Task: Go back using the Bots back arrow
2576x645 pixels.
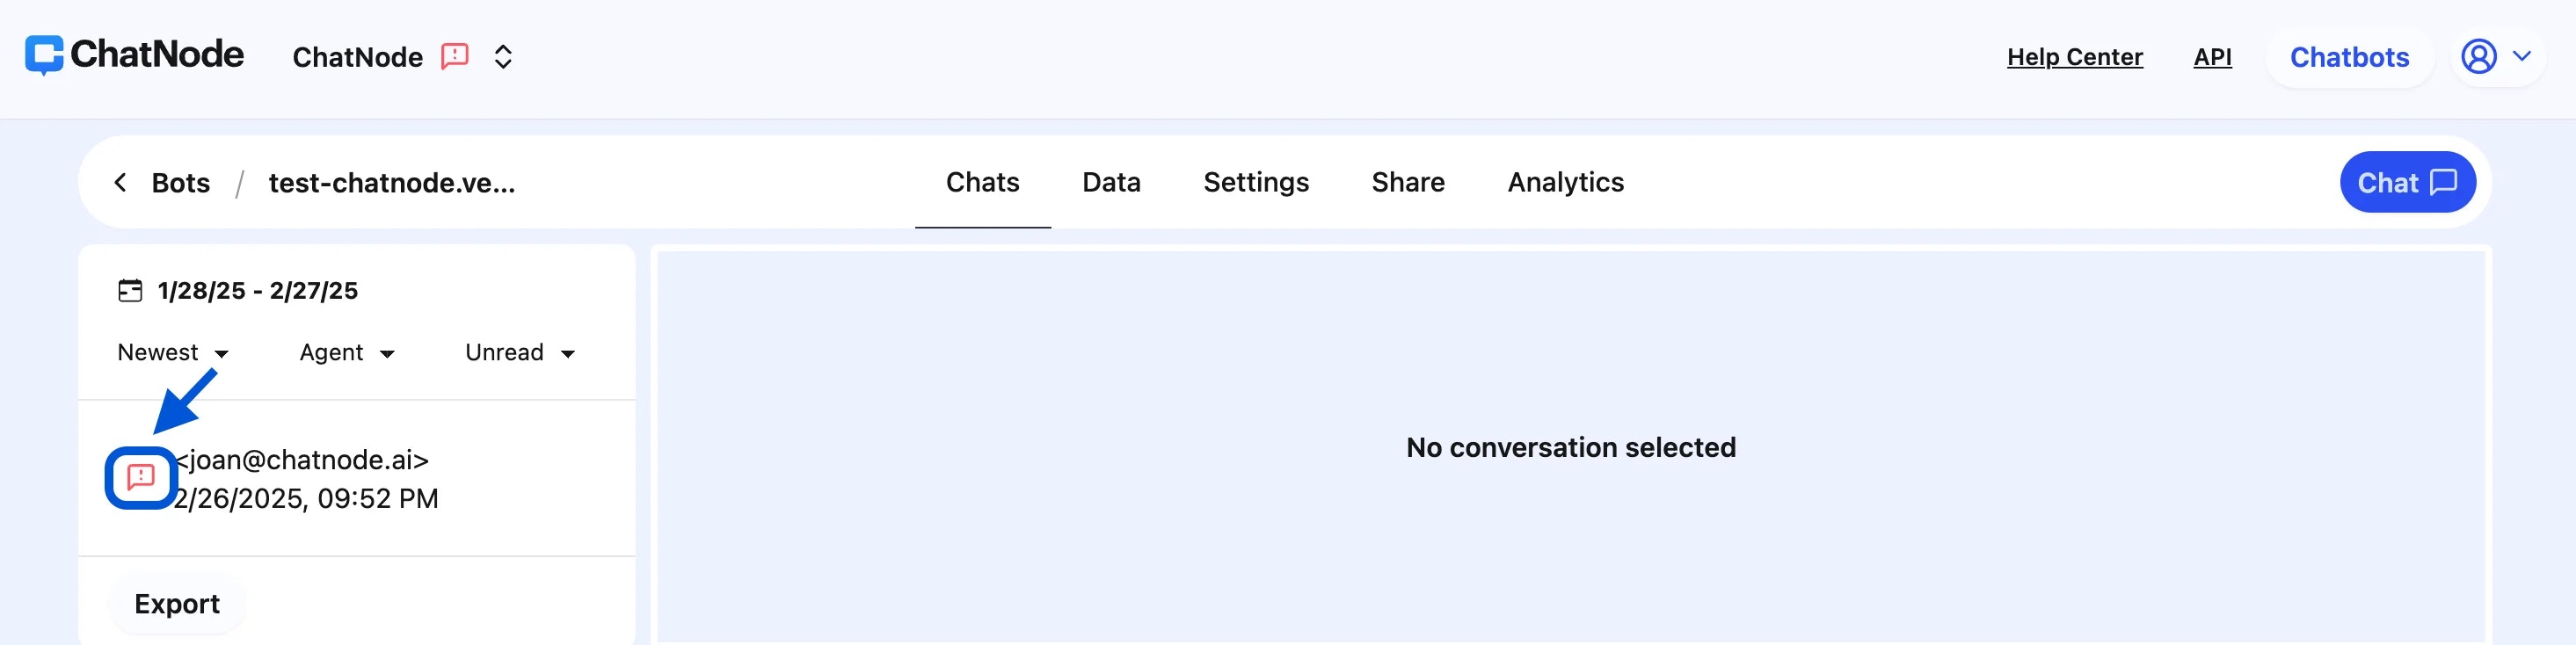Action: pyautogui.click(x=119, y=183)
